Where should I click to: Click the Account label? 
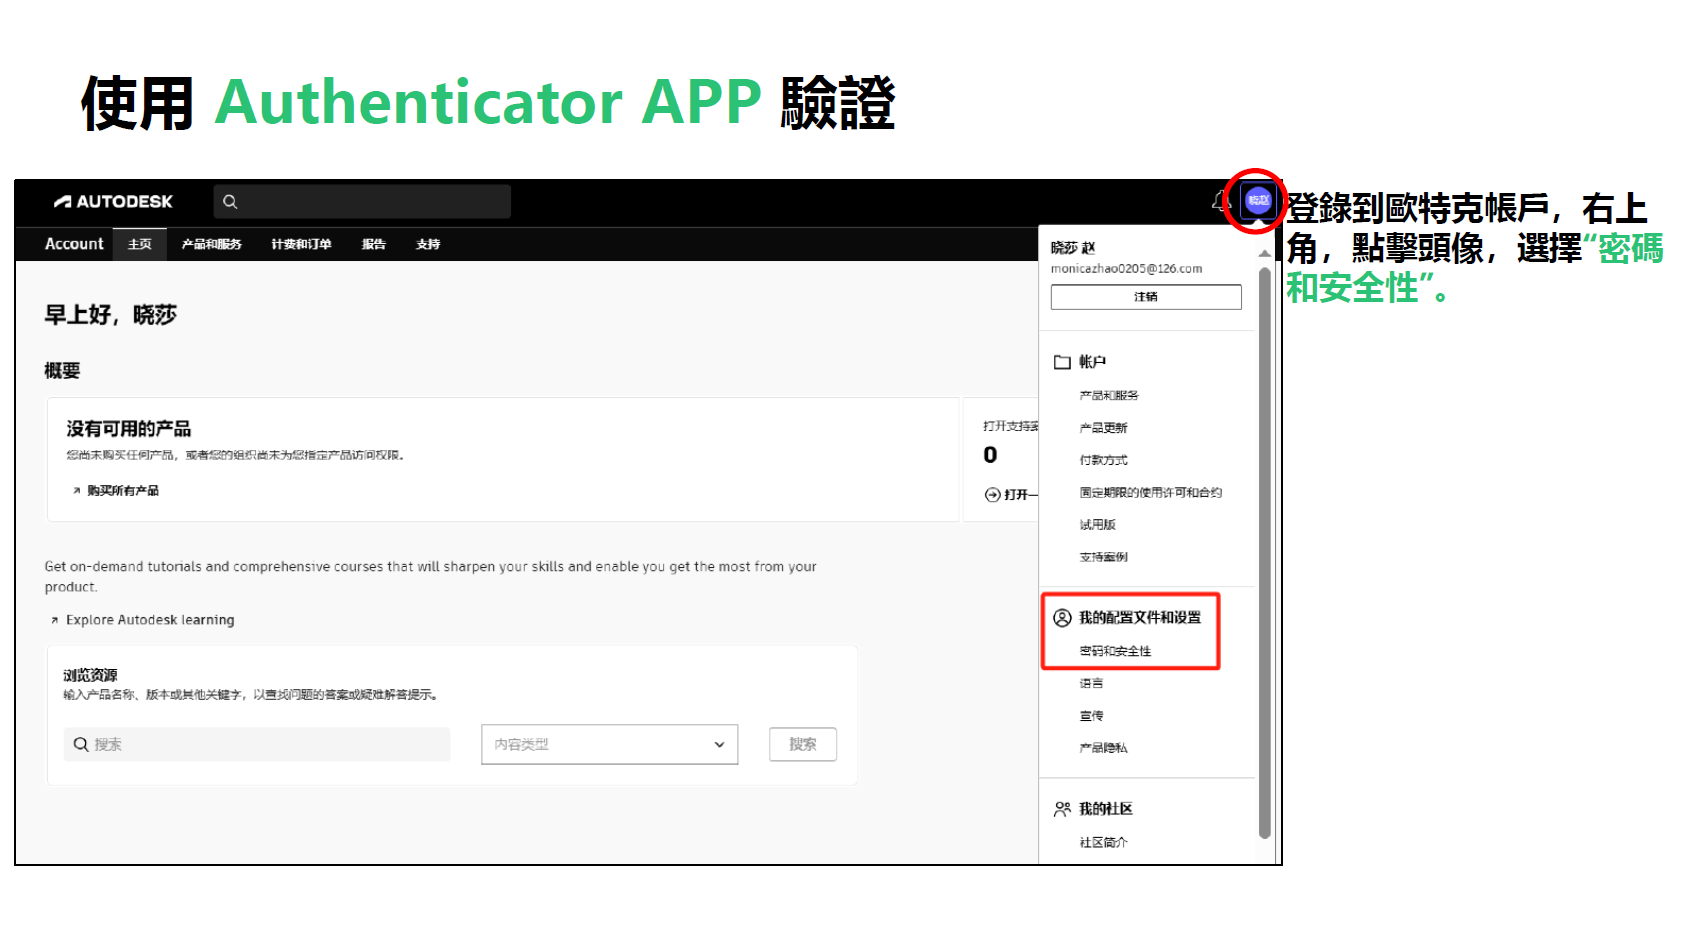tap(74, 244)
